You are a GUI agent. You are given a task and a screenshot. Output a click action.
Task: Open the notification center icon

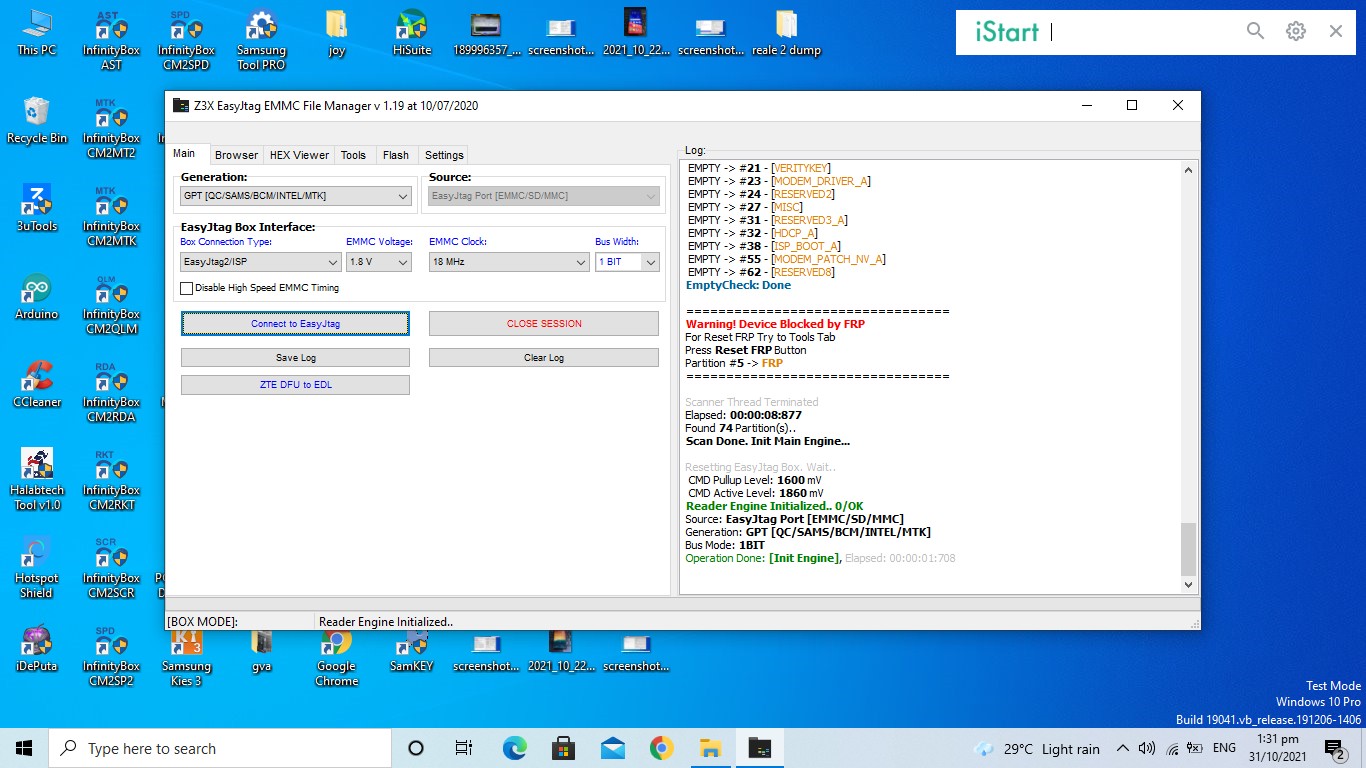pos(1334,748)
